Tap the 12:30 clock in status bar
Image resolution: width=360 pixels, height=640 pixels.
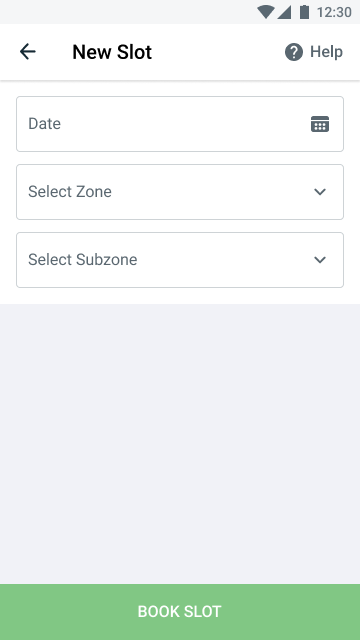(x=334, y=12)
